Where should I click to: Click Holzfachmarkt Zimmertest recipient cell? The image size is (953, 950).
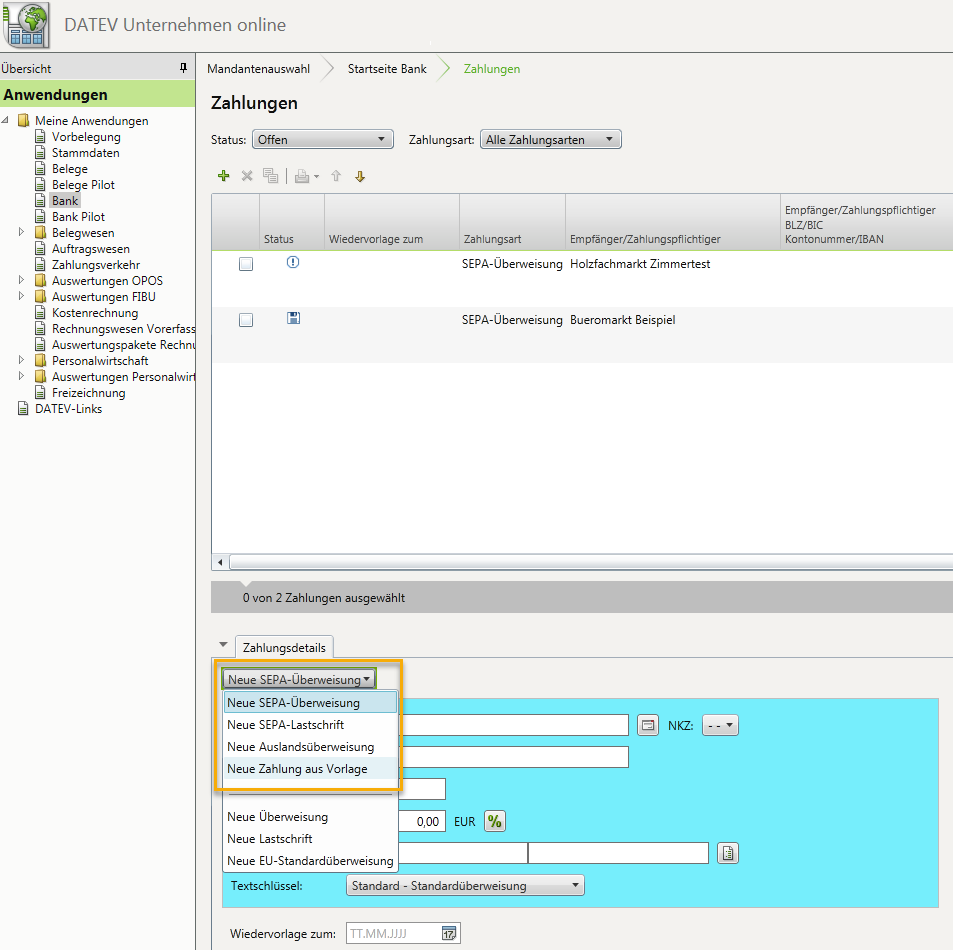coord(640,264)
